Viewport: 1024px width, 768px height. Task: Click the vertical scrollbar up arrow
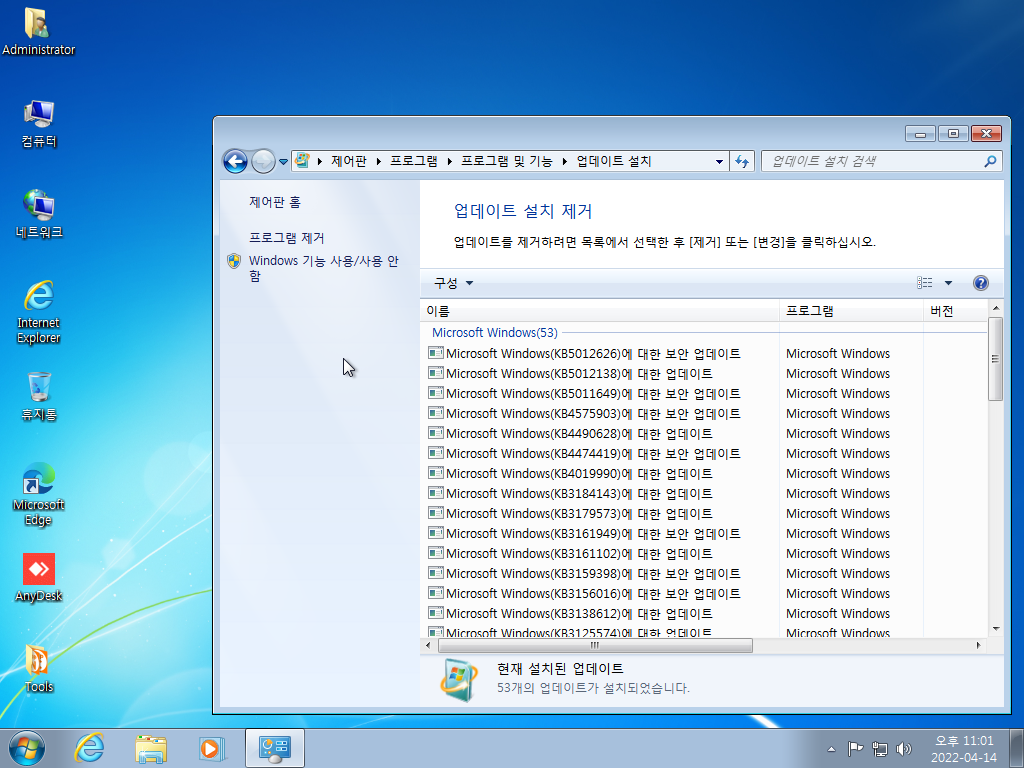point(995,308)
